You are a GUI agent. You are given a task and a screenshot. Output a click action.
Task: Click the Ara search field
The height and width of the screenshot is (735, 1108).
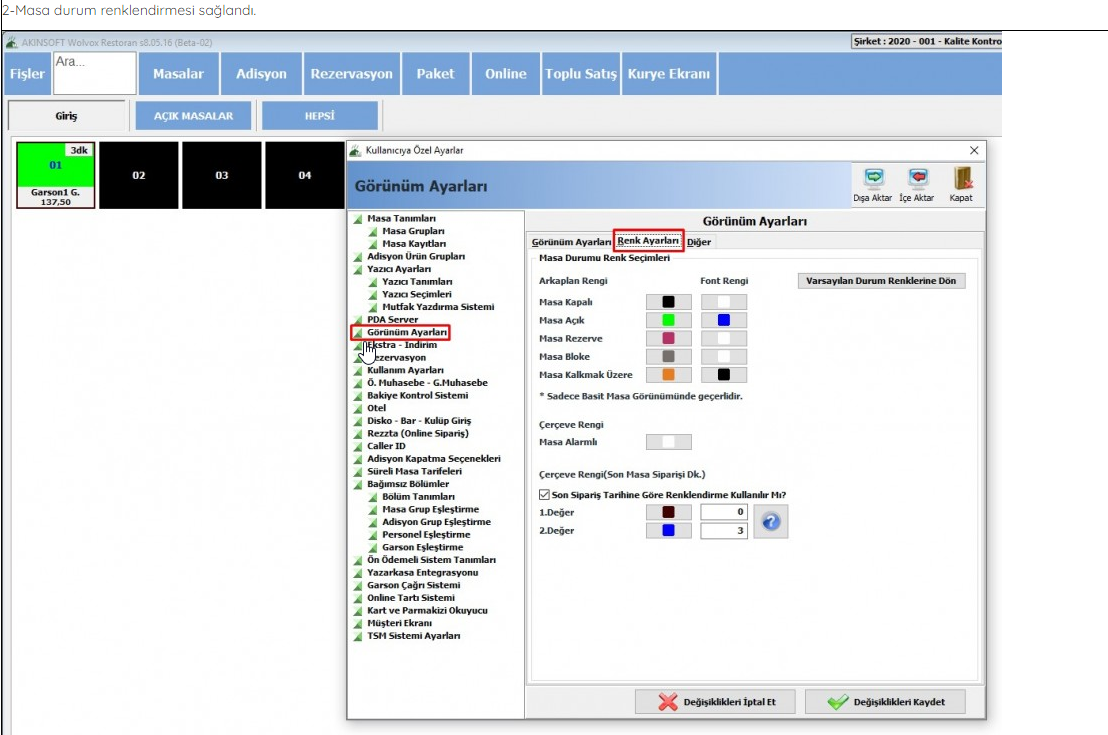point(95,74)
